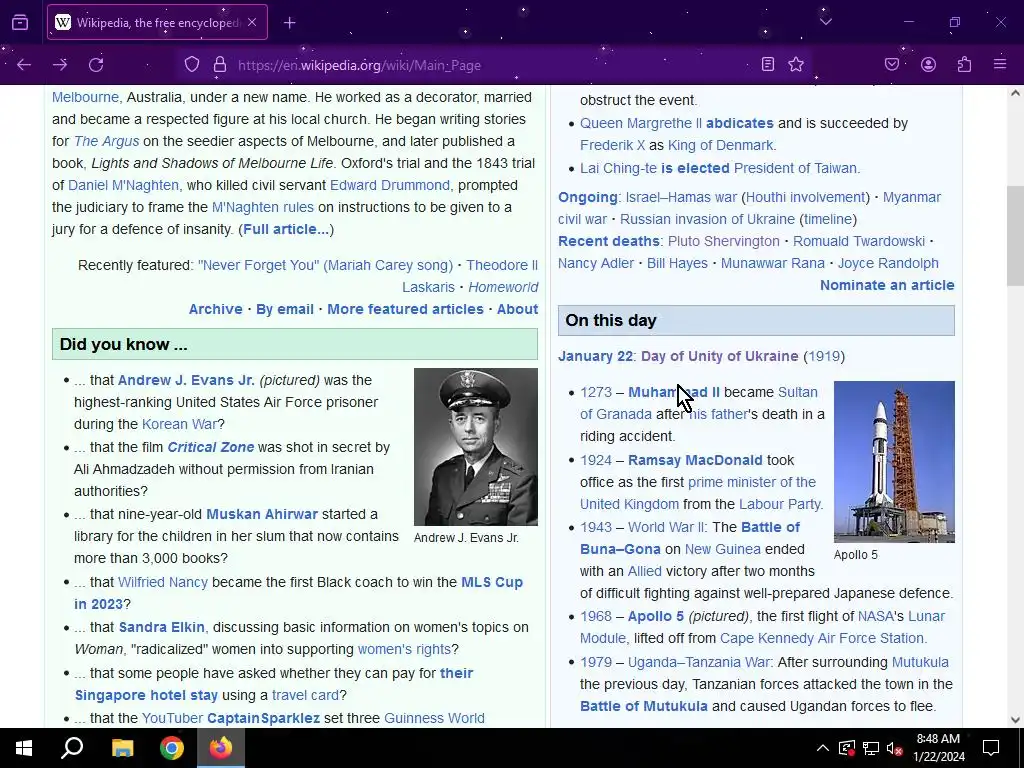Open Wilfried Nancy link

[x=163, y=582]
